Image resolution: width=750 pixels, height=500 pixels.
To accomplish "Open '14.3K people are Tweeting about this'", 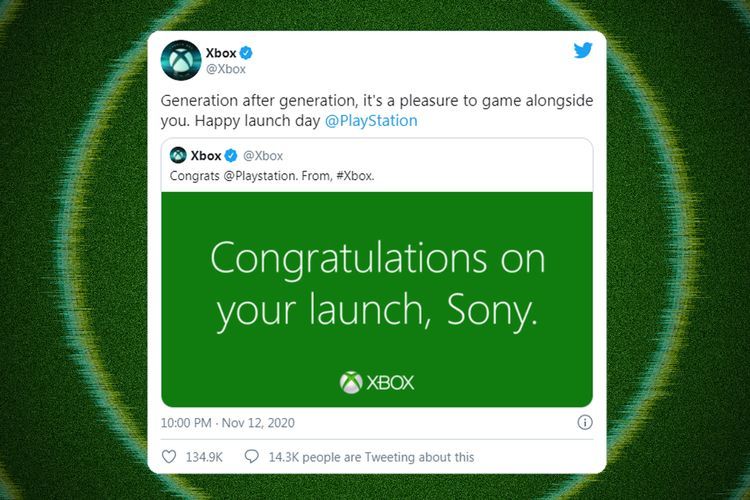I will coord(371,457).
